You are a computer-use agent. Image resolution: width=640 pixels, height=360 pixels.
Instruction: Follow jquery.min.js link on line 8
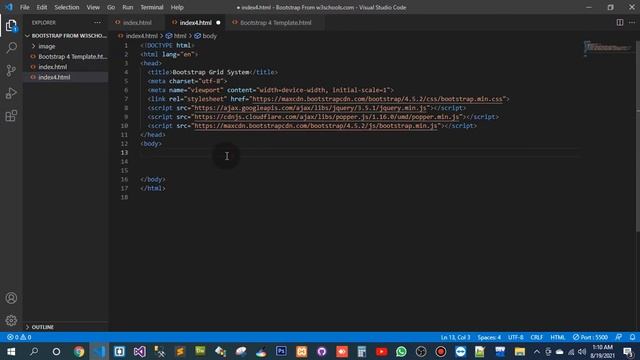coord(311,108)
